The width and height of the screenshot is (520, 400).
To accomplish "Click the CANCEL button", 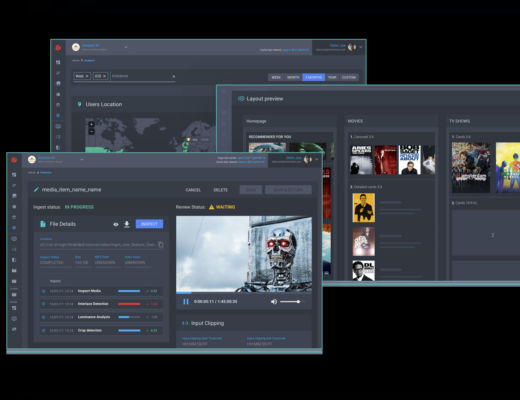I will tap(193, 190).
